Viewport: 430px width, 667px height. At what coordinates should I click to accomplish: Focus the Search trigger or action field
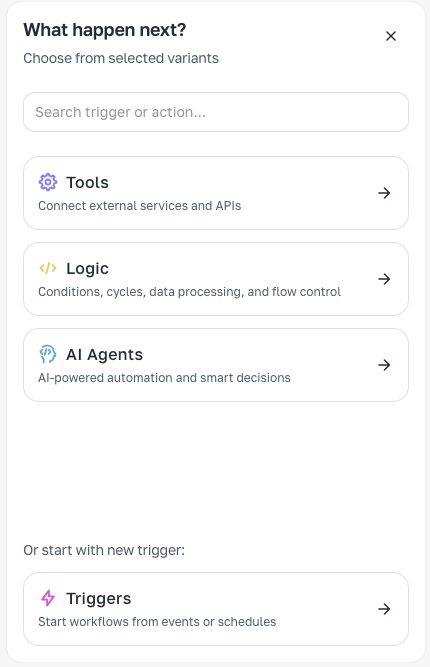(216, 112)
